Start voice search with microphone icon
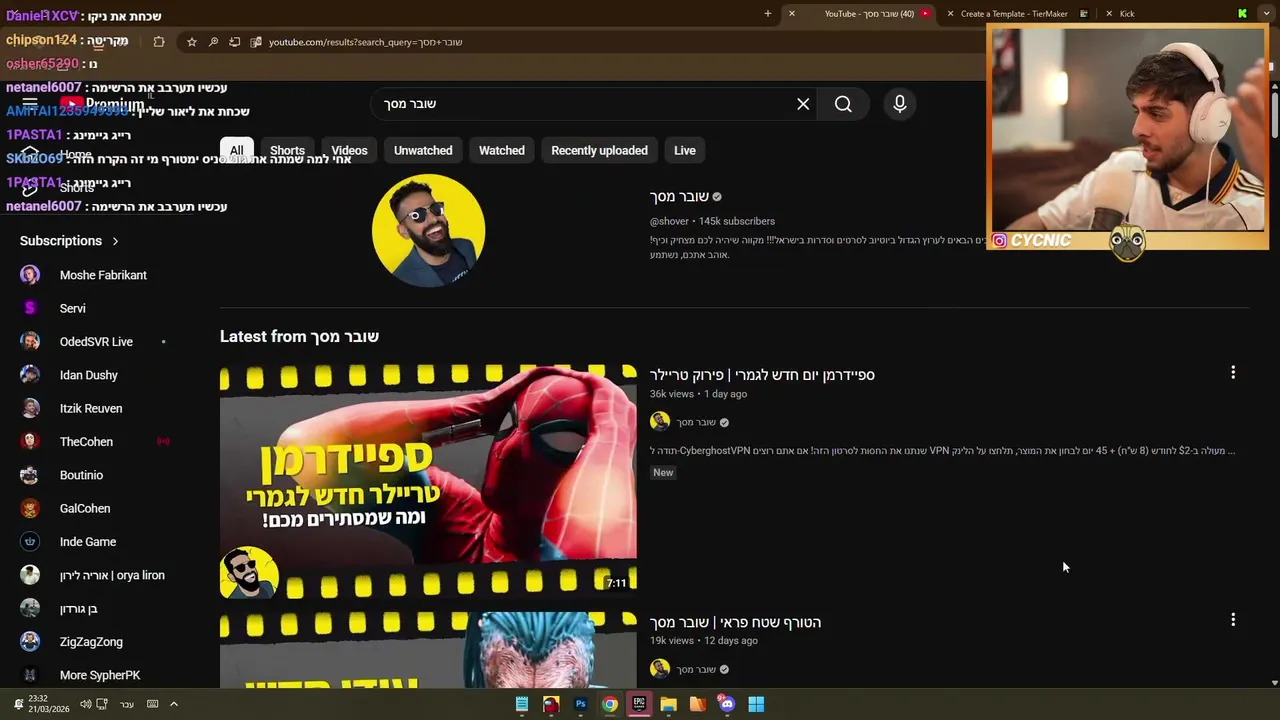This screenshot has height=720, width=1280. (x=900, y=104)
